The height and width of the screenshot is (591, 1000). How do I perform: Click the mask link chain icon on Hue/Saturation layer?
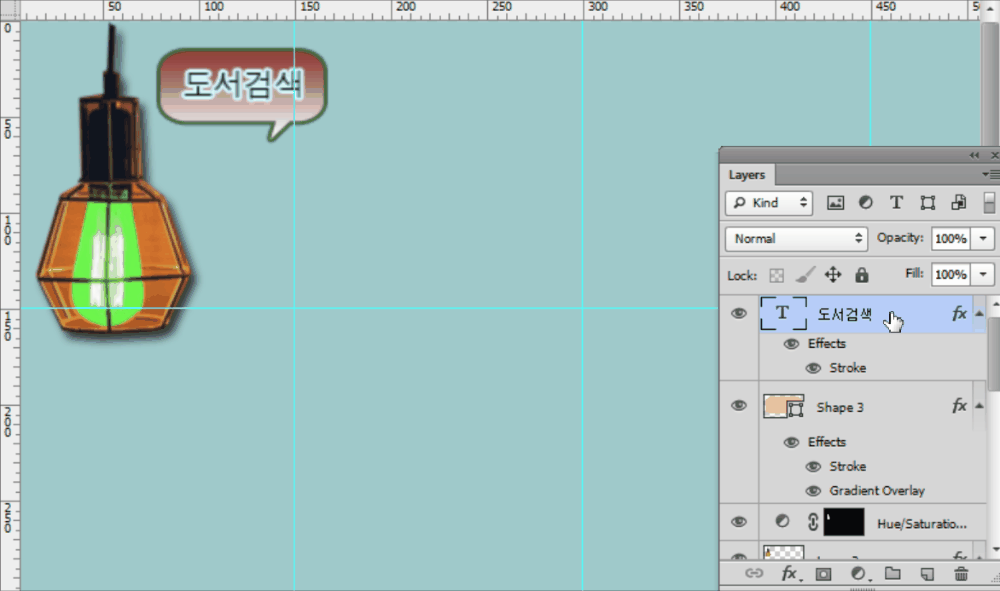tap(812, 522)
